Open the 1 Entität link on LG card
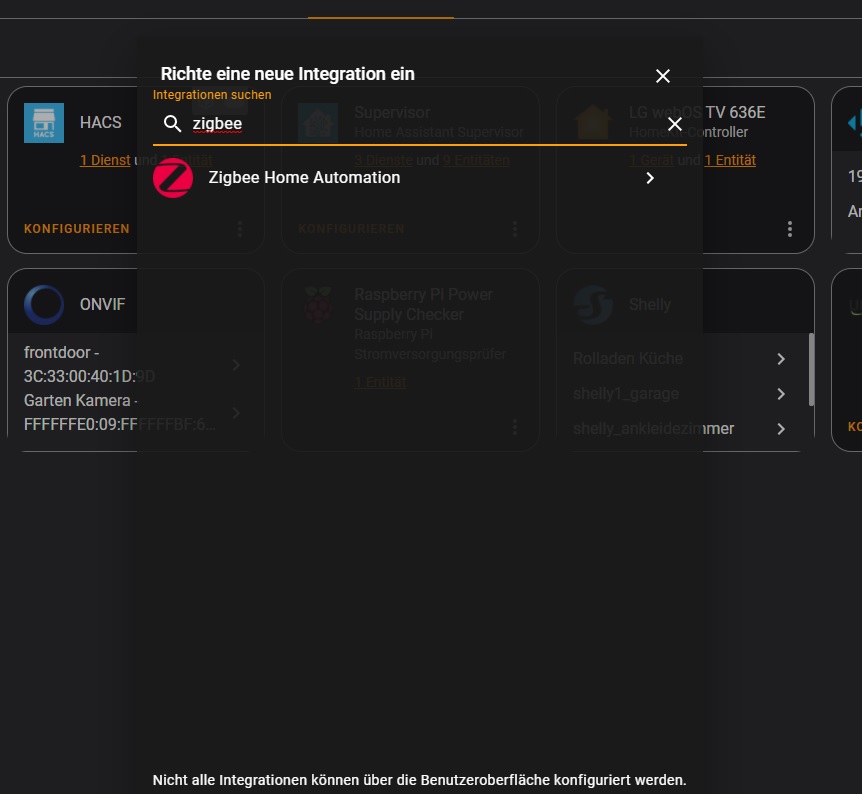The width and height of the screenshot is (862, 794). [730, 160]
